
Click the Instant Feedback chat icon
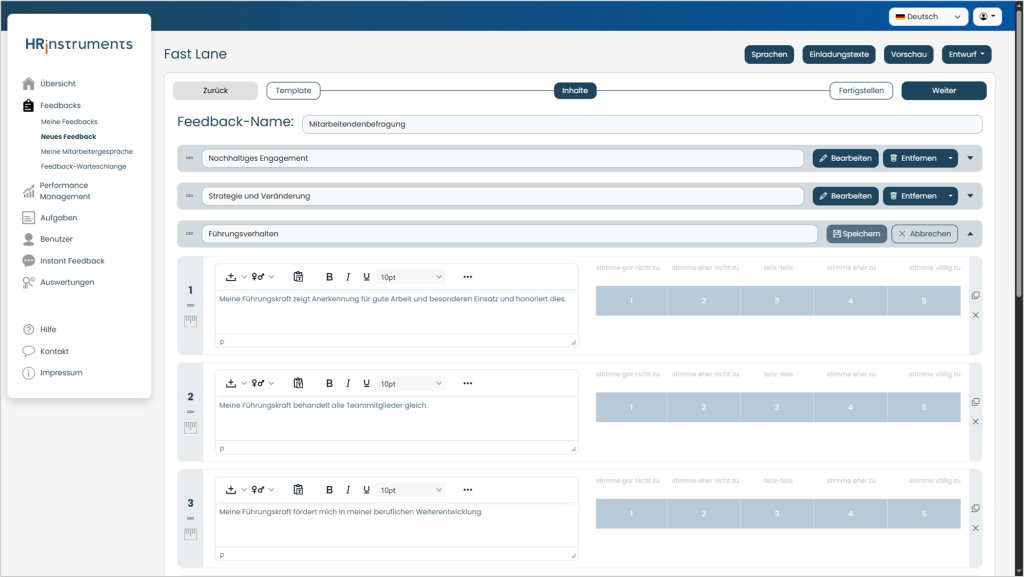[28, 261]
